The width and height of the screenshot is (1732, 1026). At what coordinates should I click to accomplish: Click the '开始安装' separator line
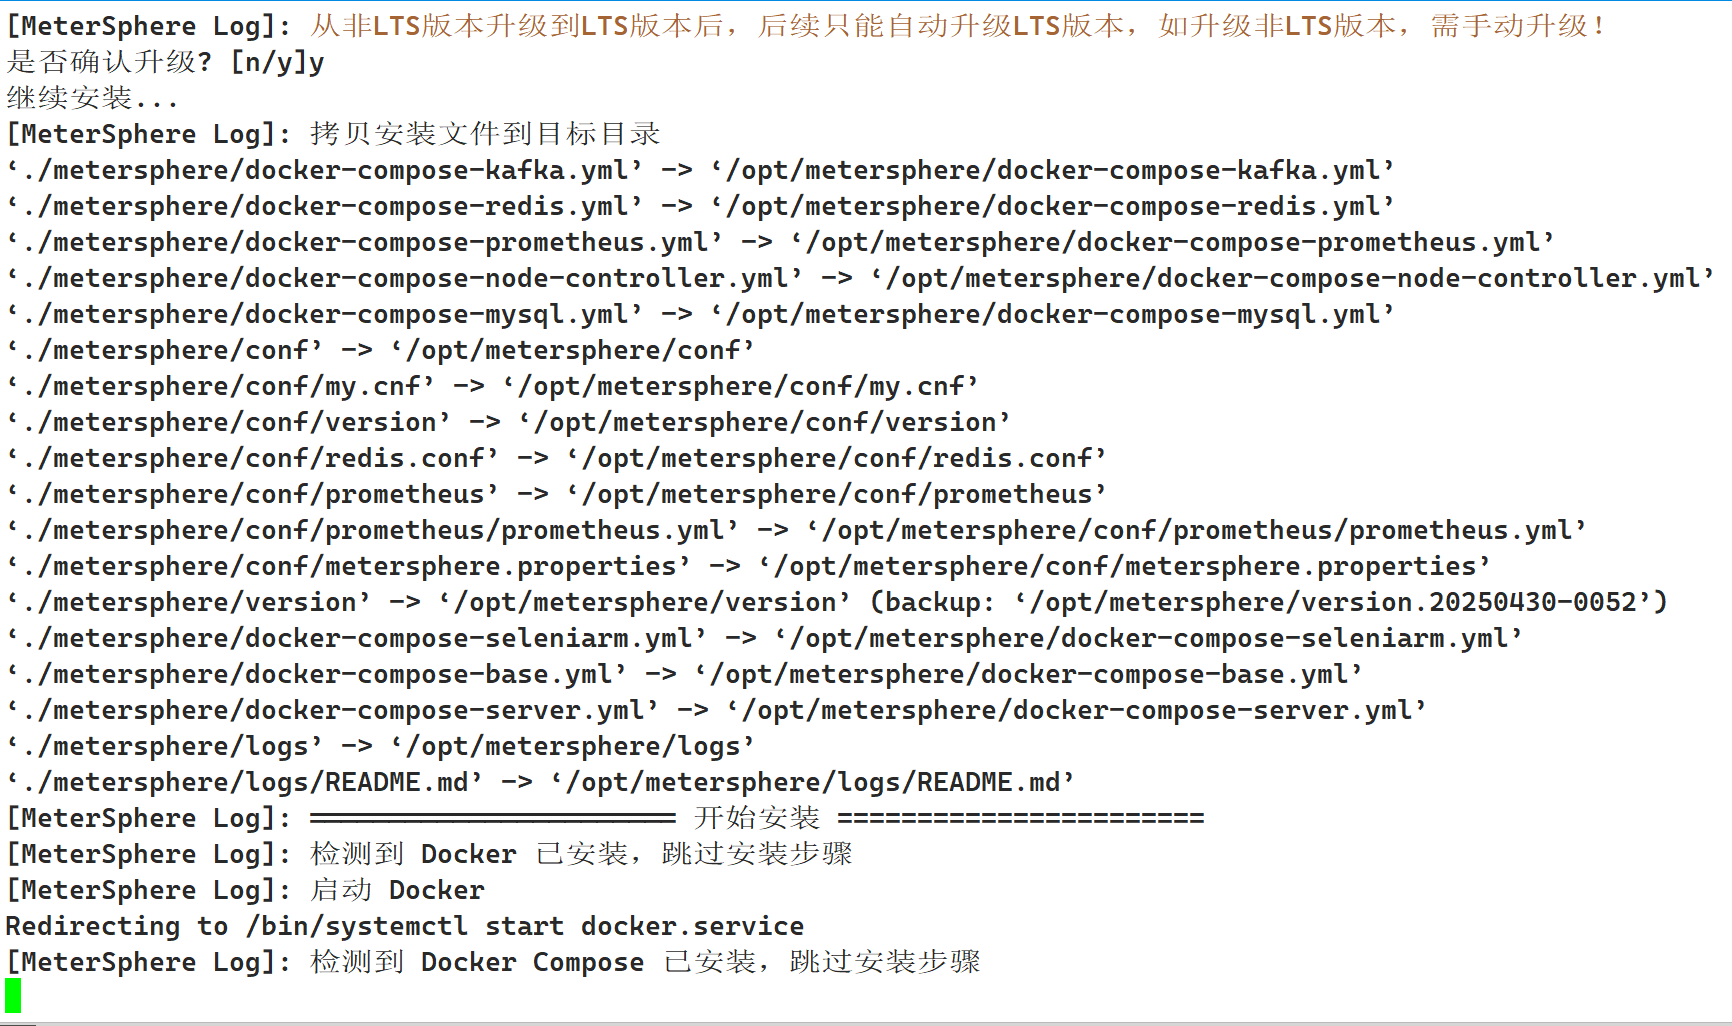[756, 818]
